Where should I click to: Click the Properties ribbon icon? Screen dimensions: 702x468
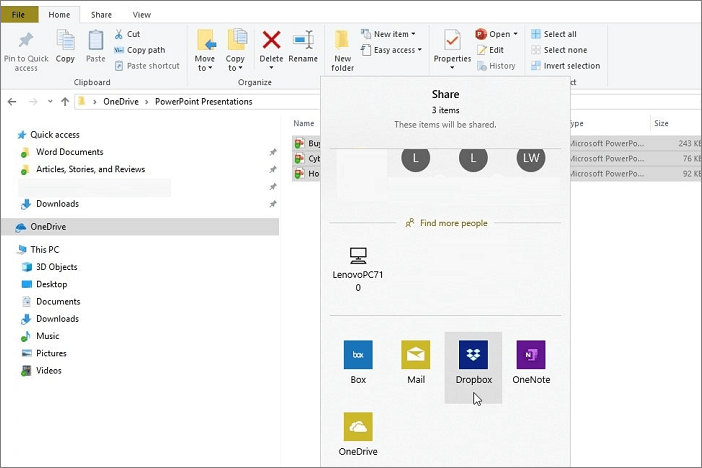click(452, 47)
